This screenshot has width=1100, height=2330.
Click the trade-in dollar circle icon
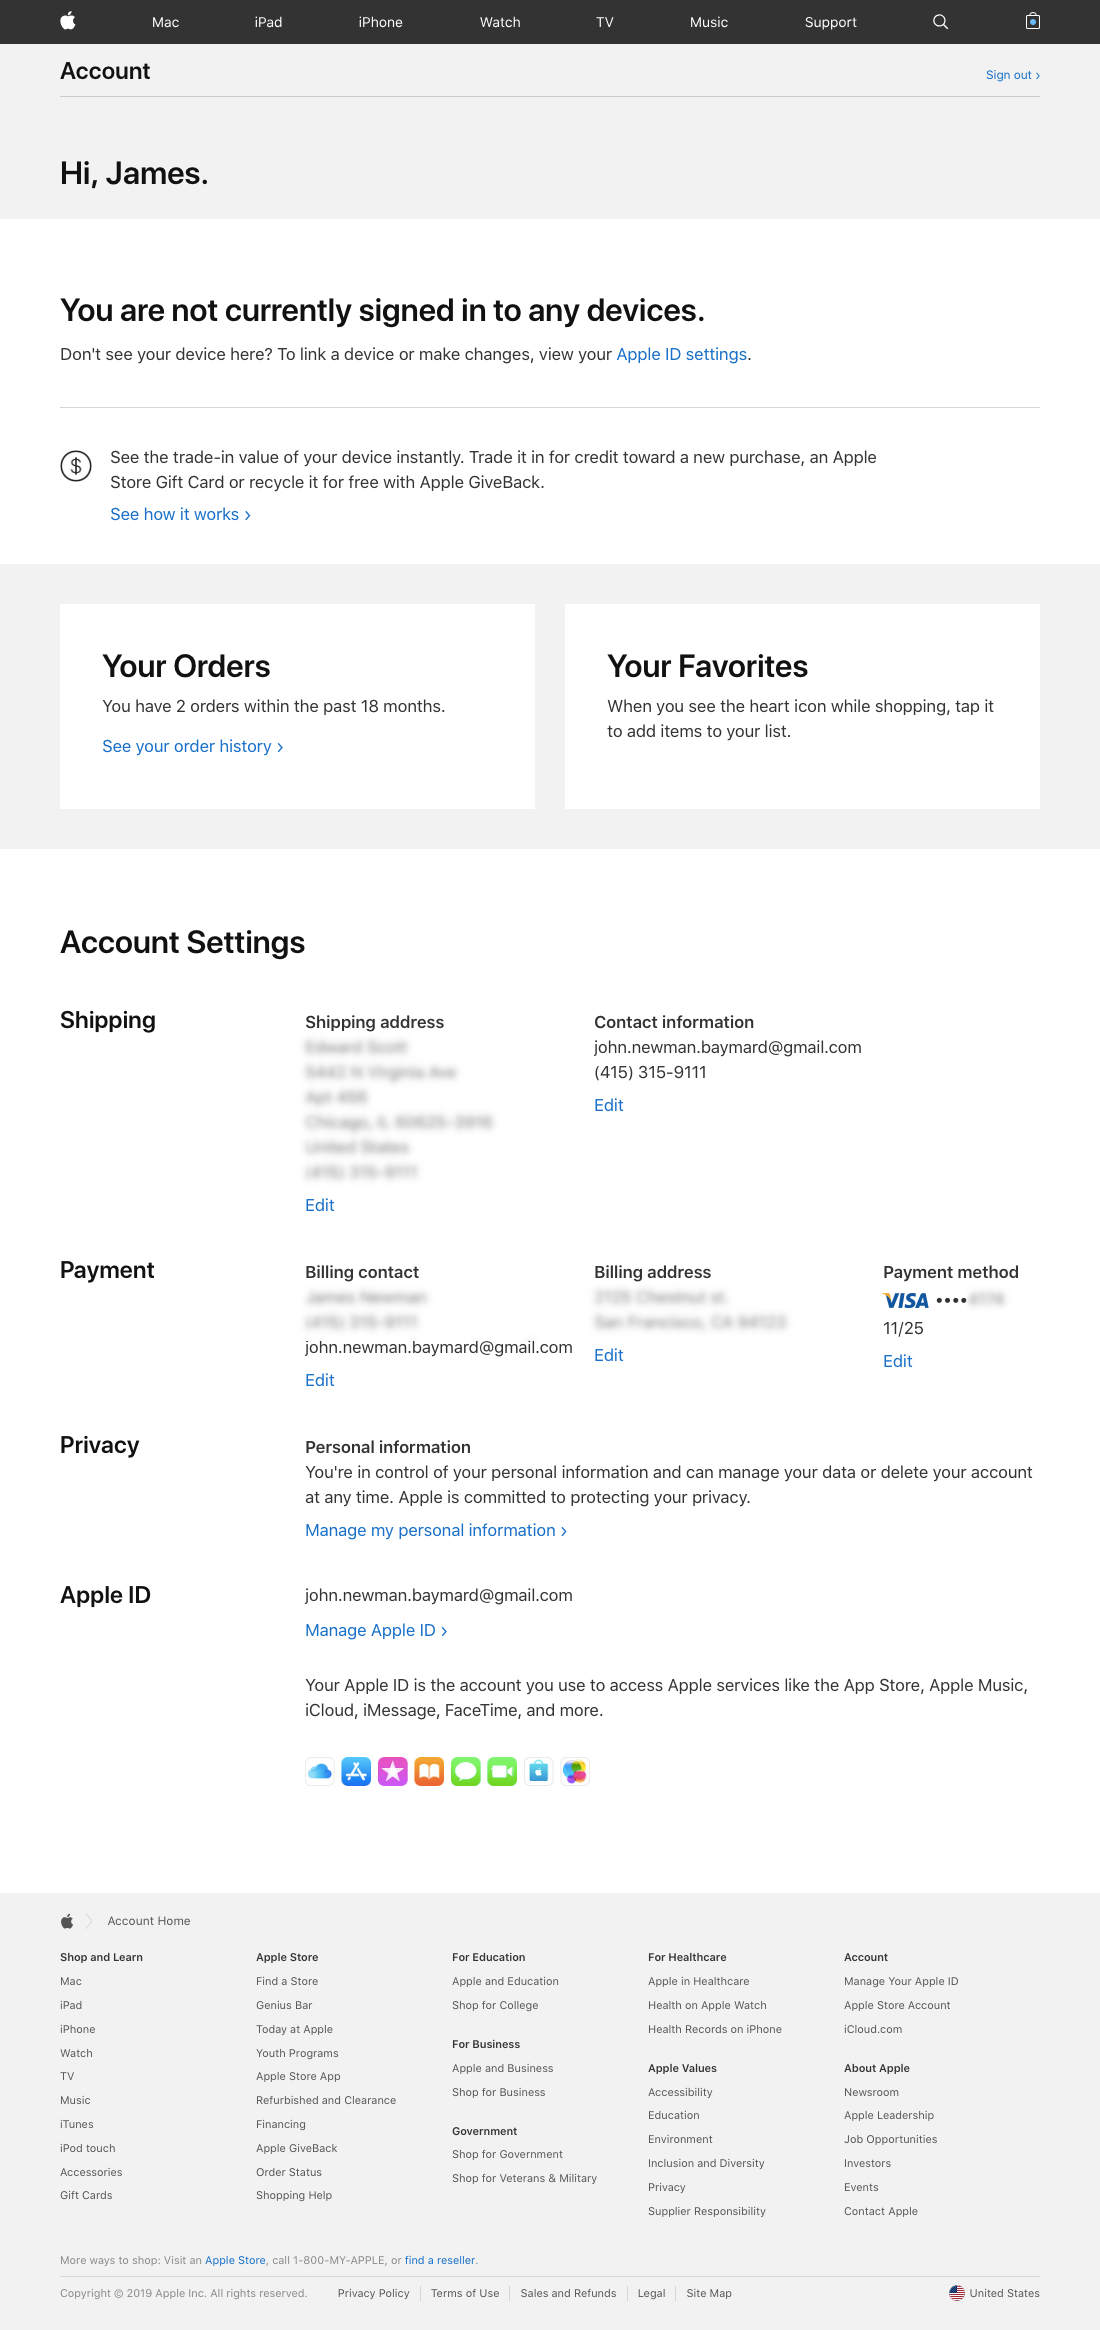[x=76, y=465]
